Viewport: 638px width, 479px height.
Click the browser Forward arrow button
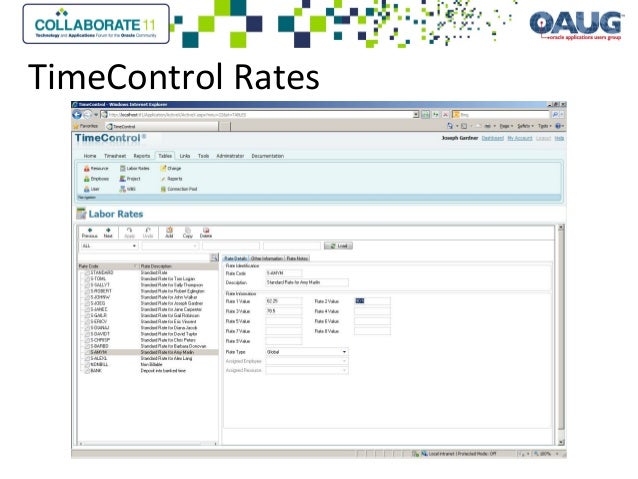pos(87,115)
